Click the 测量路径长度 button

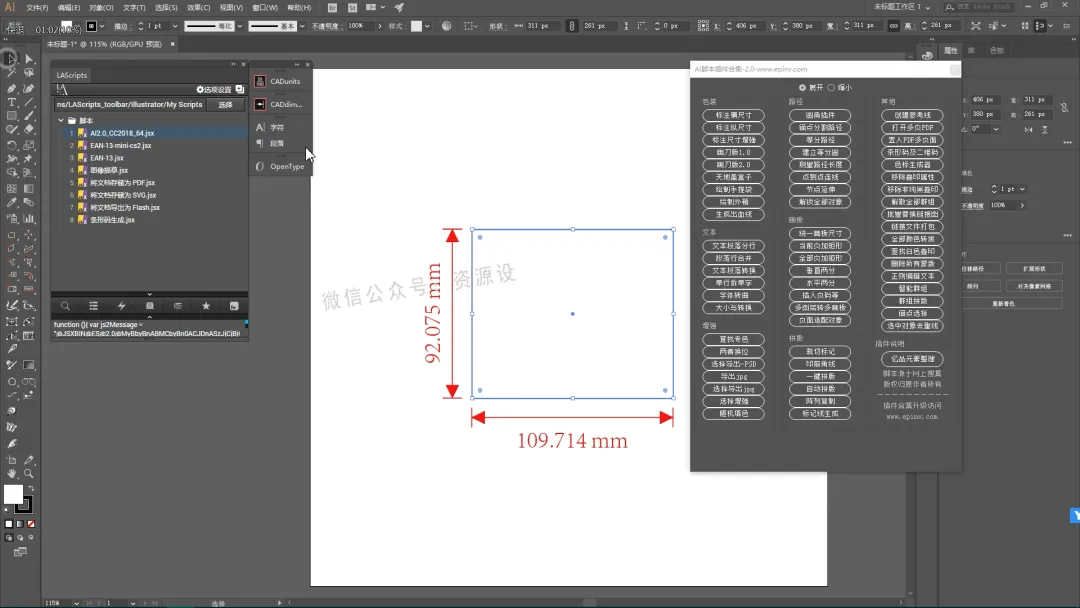pyautogui.click(x=820, y=165)
